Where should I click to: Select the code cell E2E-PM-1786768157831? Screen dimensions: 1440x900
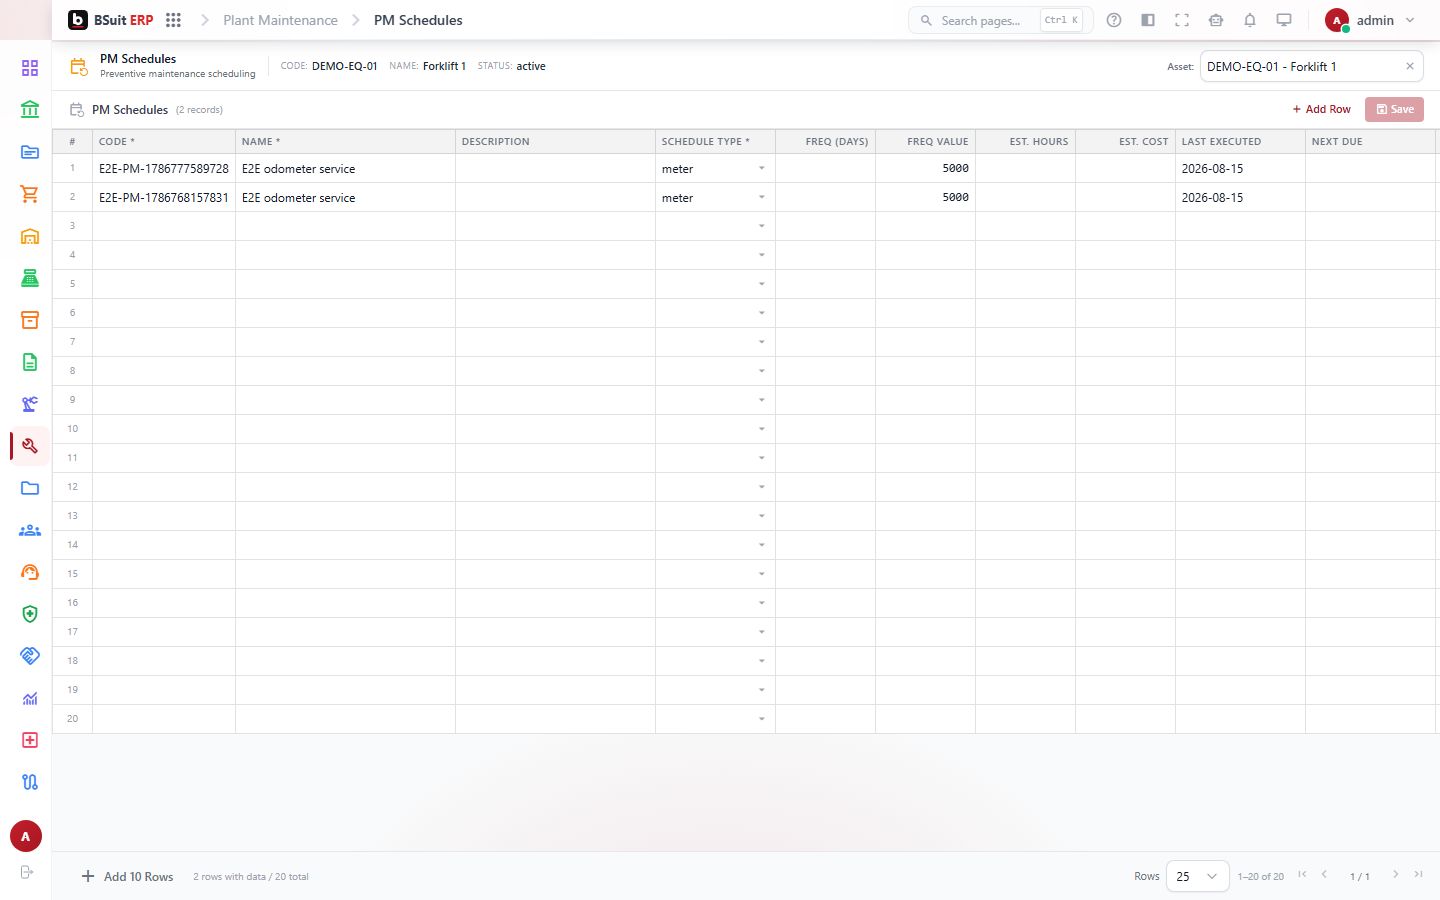pyautogui.click(x=164, y=198)
